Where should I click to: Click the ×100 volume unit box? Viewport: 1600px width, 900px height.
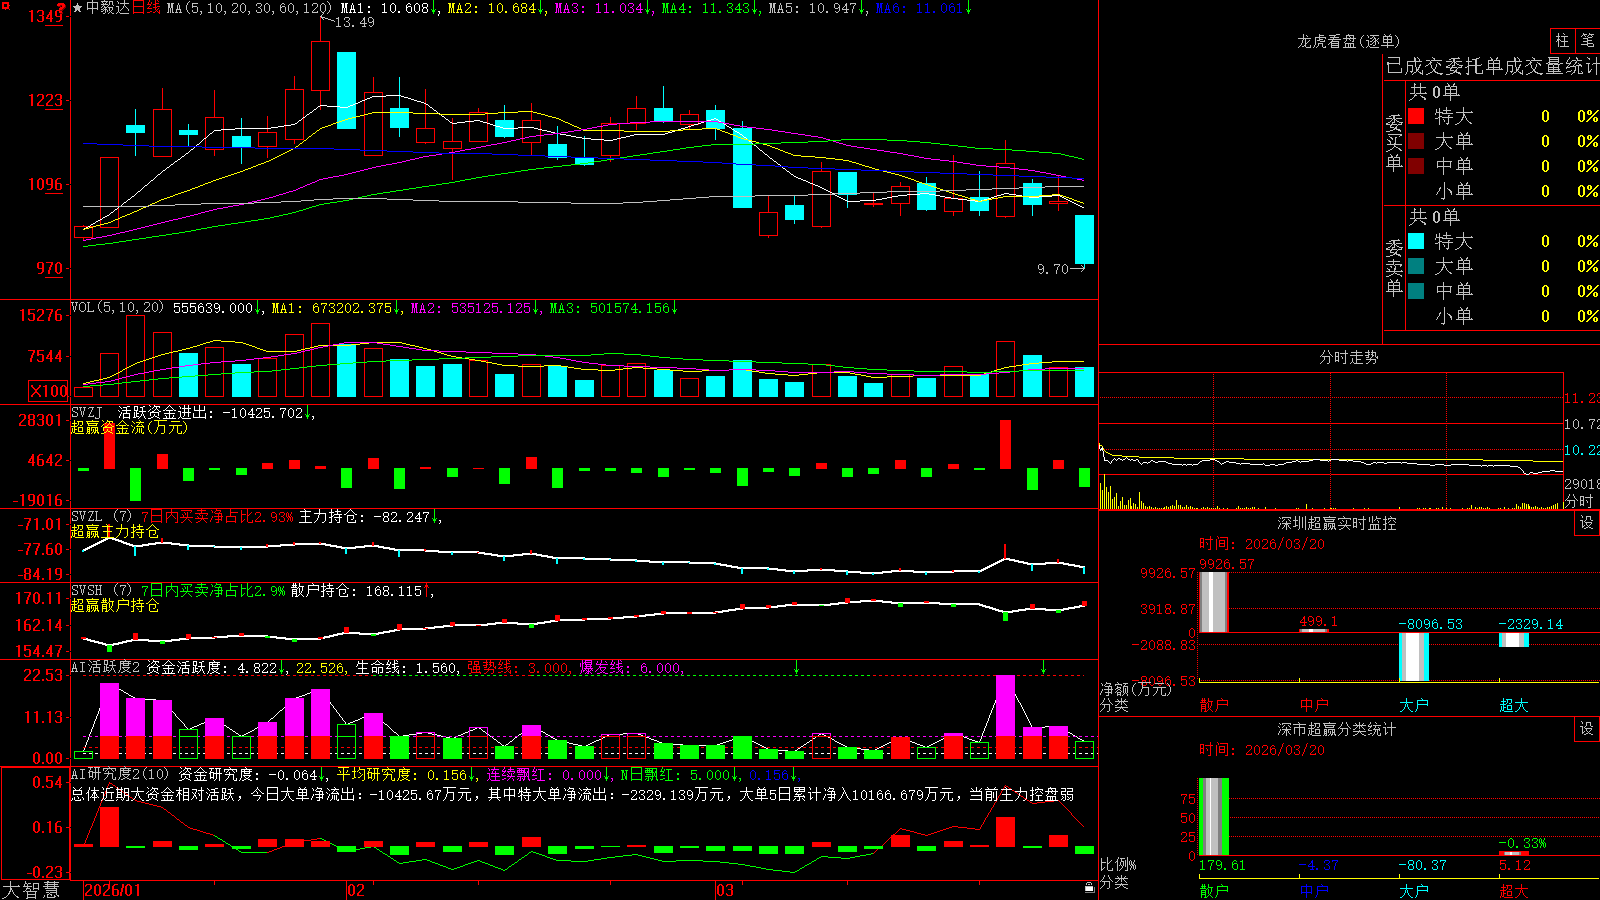48,391
